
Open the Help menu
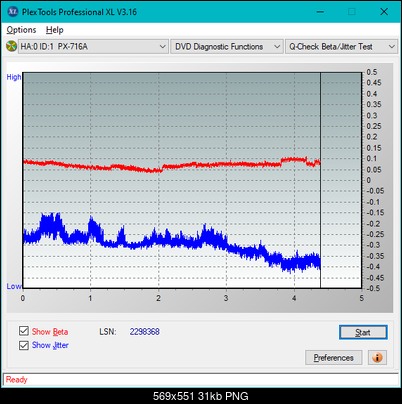pyautogui.click(x=55, y=30)
